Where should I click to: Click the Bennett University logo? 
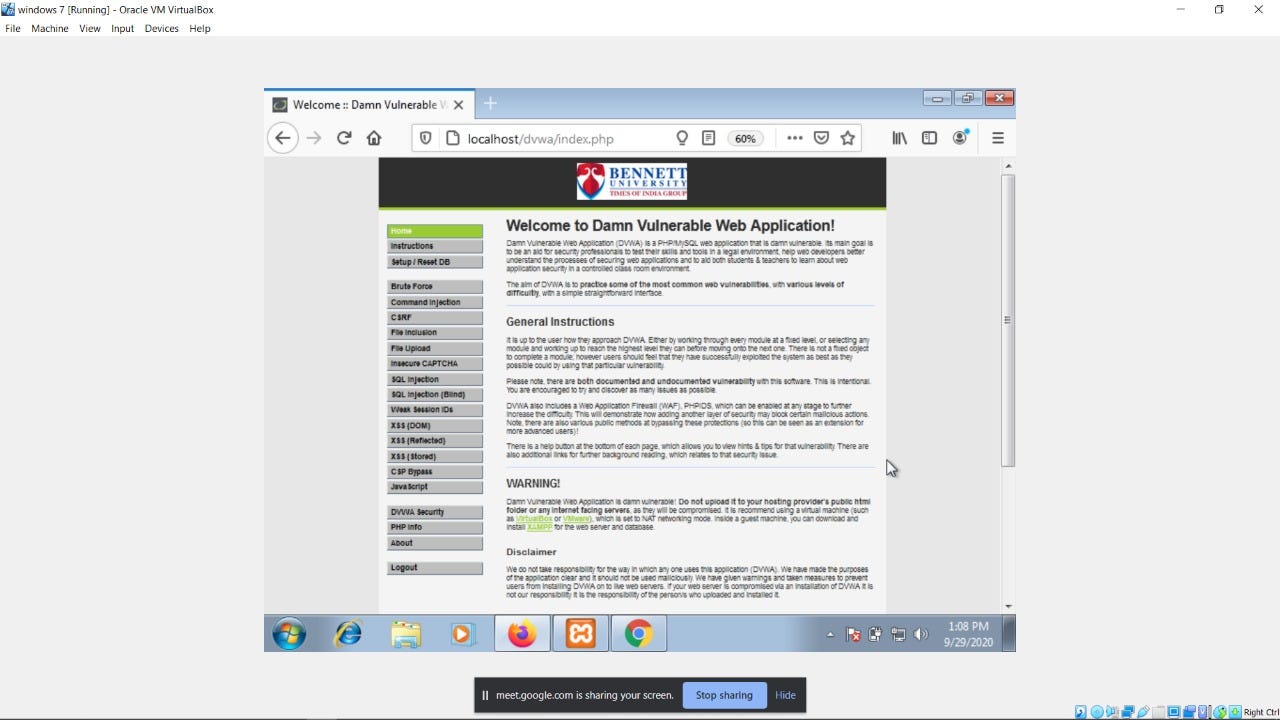tap(632, 181)
